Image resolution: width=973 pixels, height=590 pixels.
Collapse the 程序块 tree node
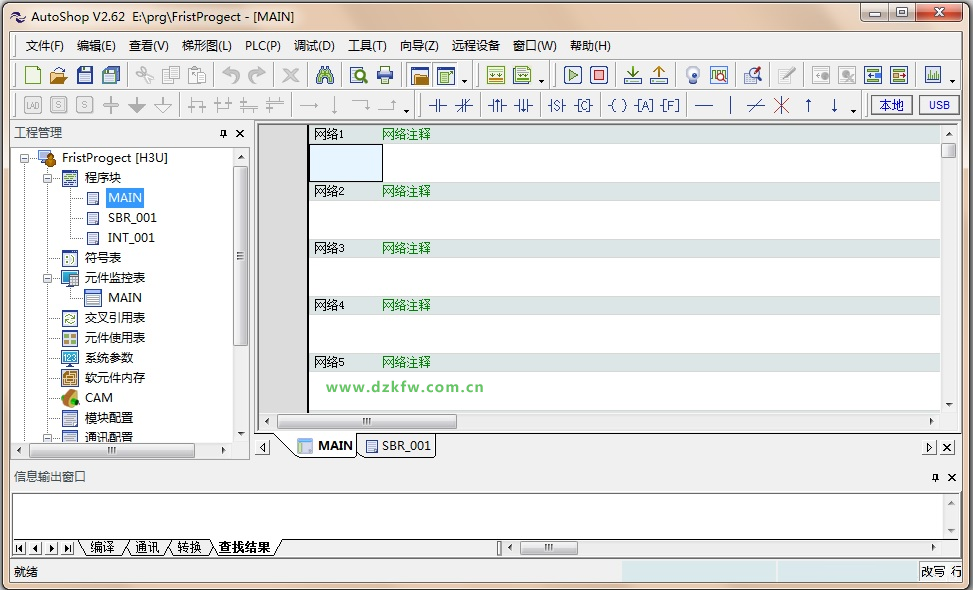coord(48,177)
